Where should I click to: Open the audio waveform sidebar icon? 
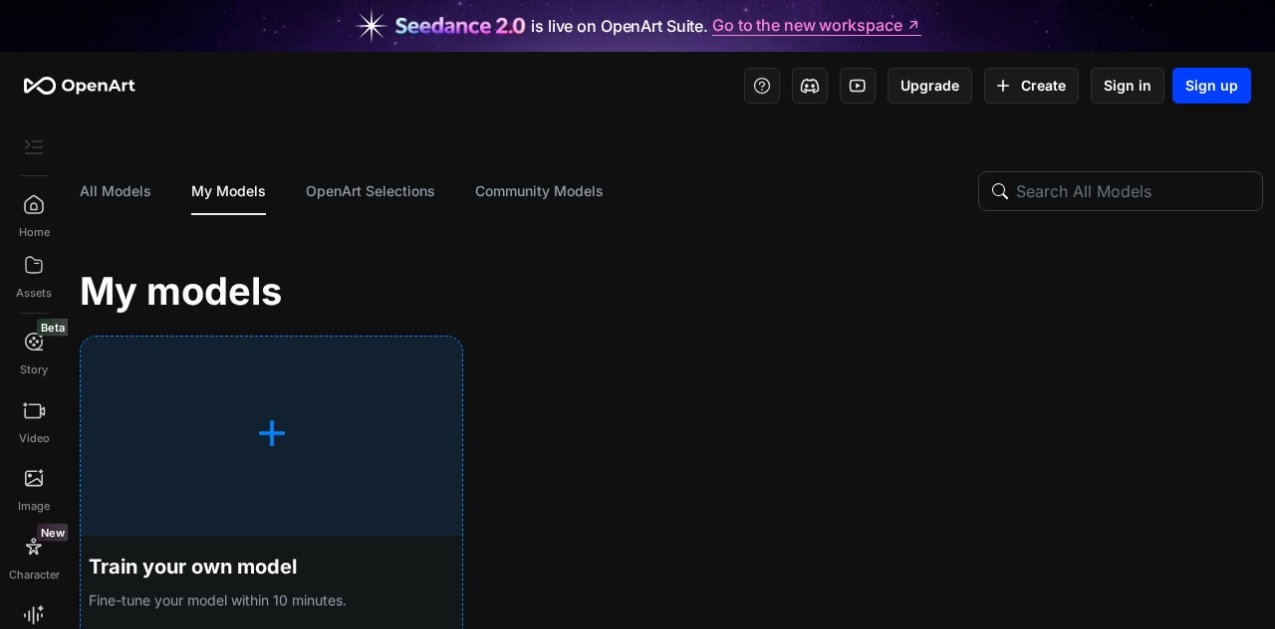click(34, 614)
